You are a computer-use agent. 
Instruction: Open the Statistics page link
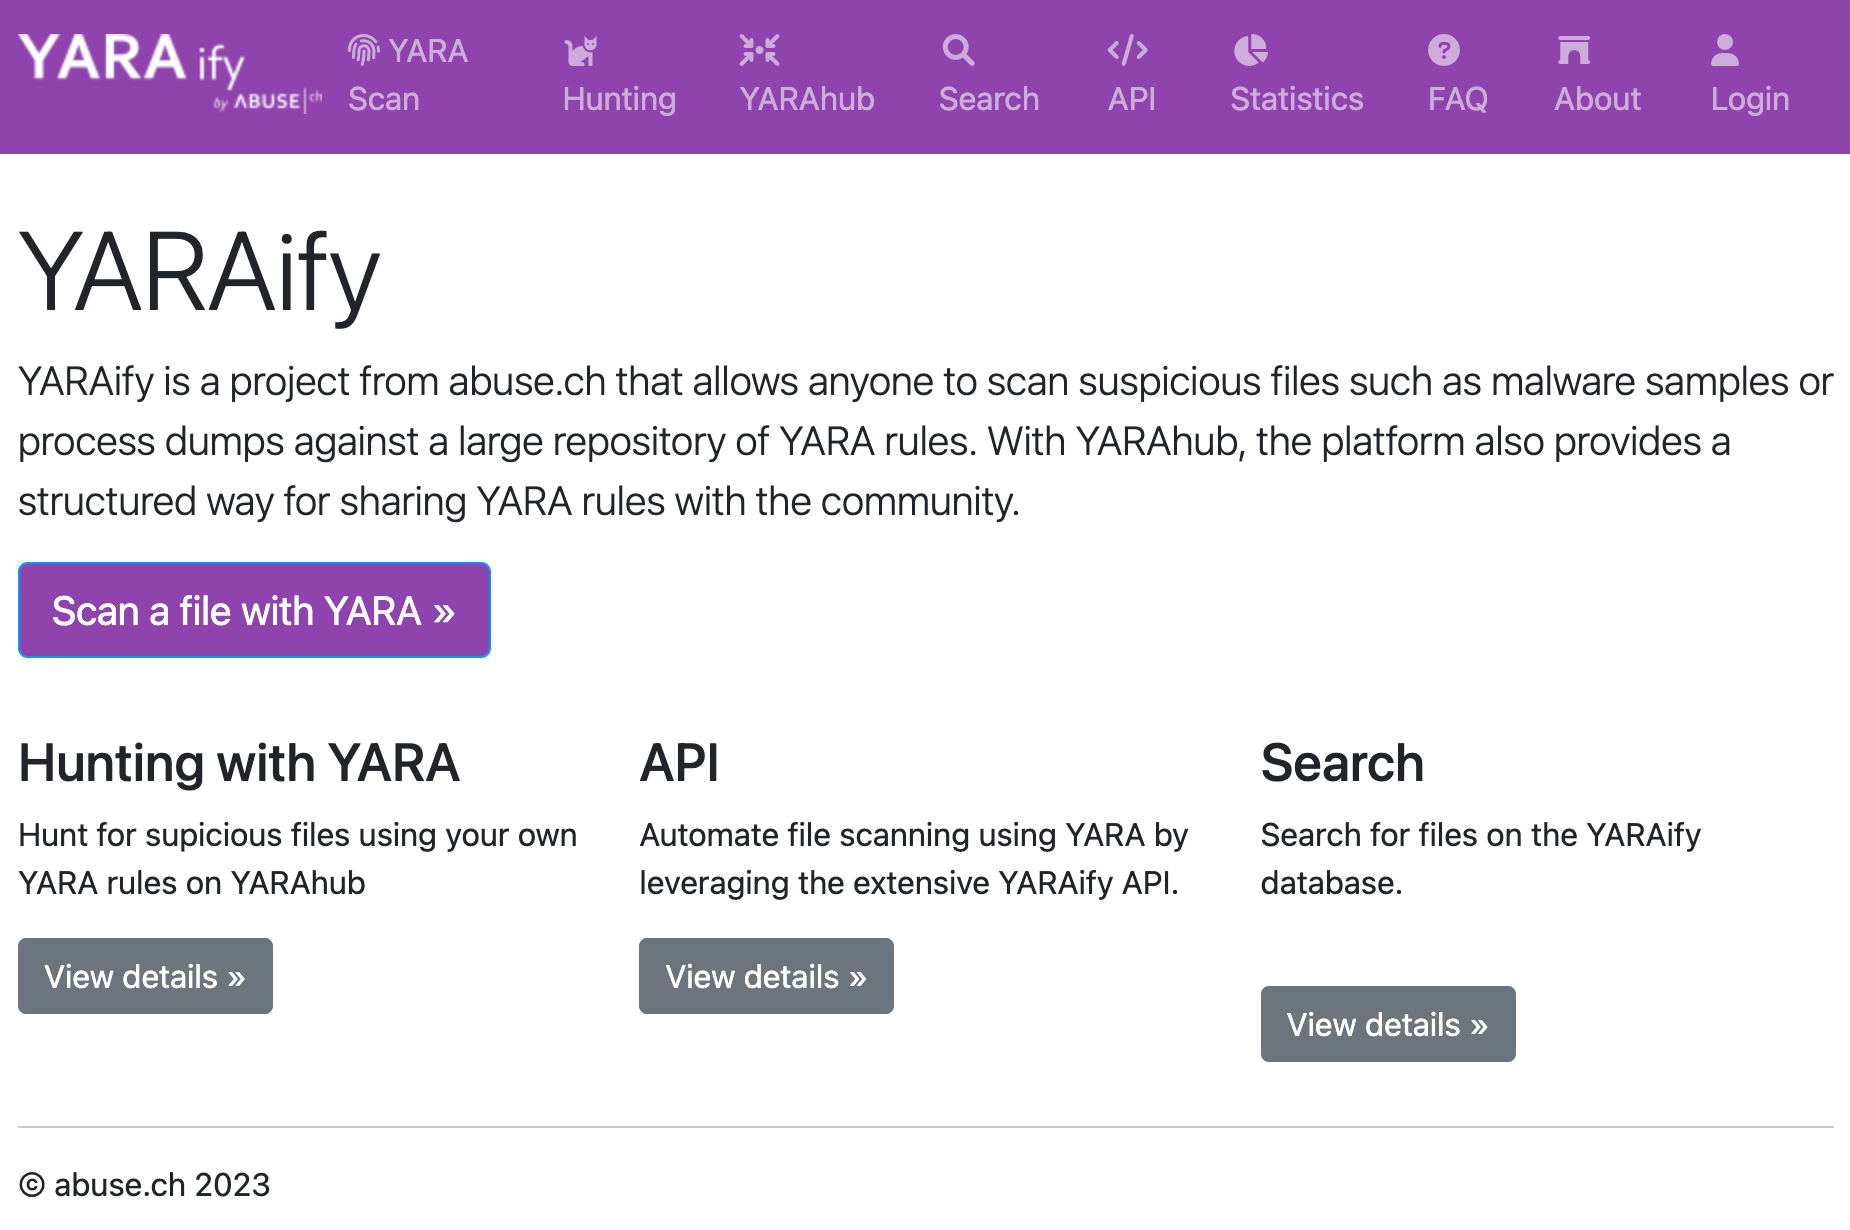click(x=1297, y=75)
